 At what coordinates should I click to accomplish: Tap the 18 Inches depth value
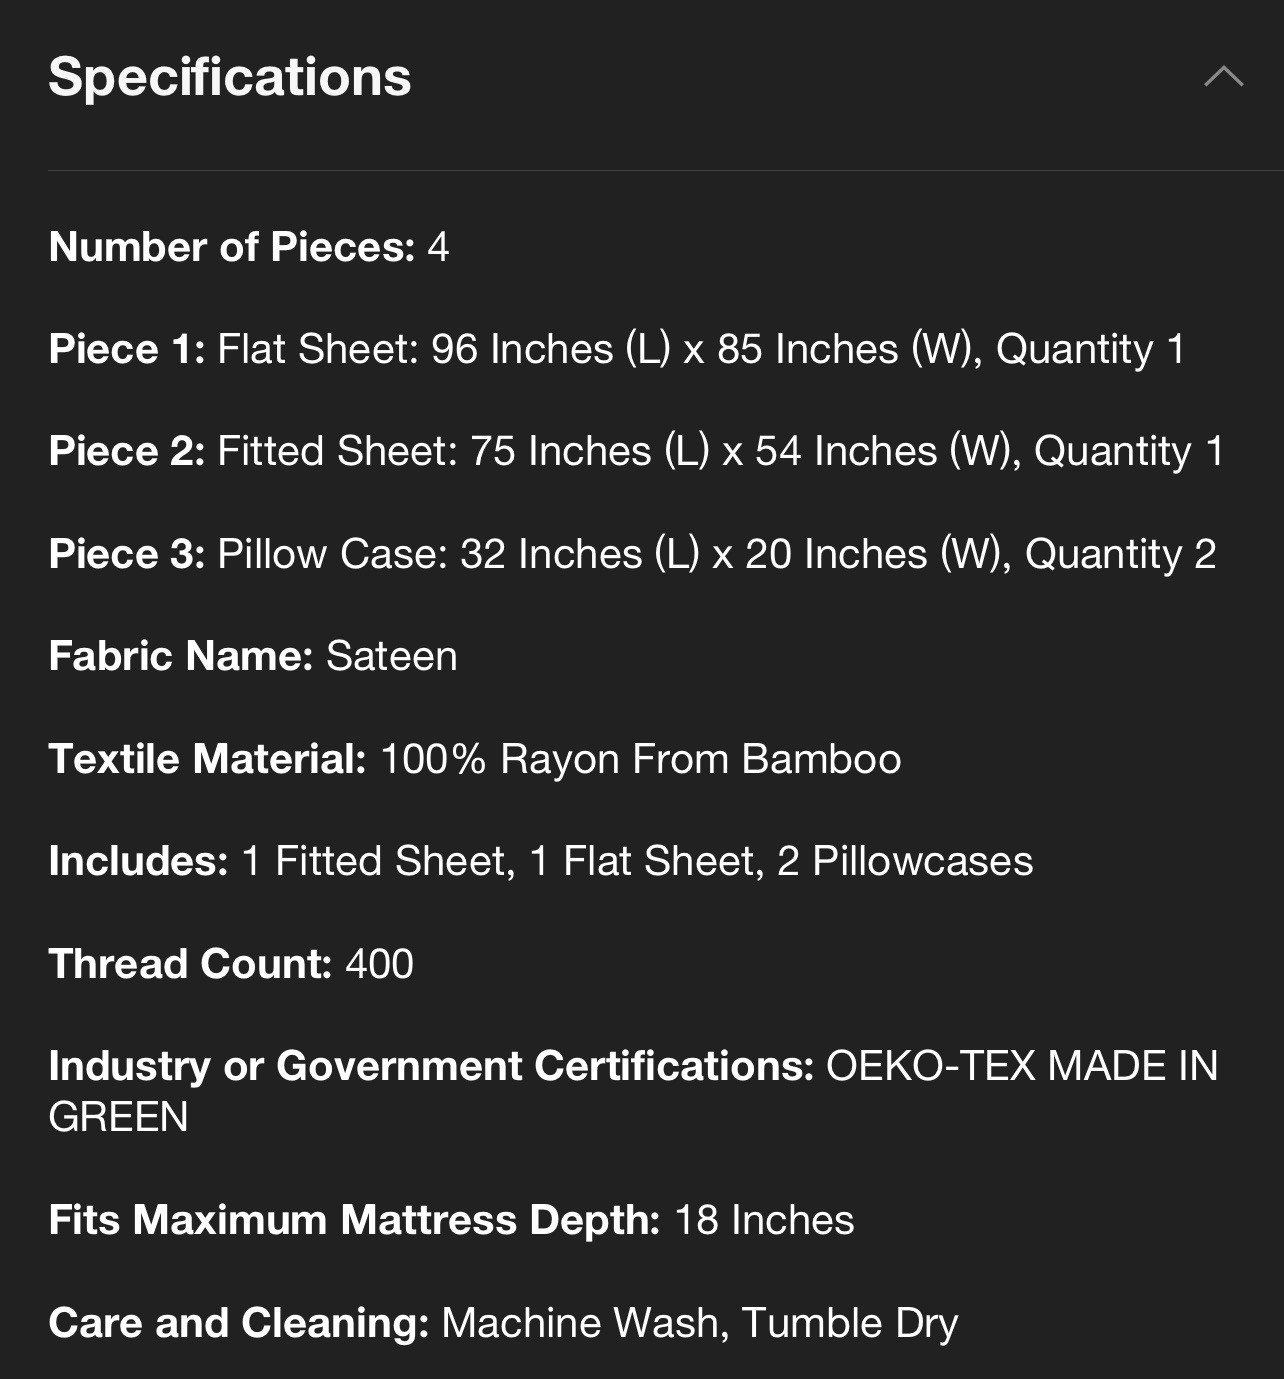(764, 1220)
